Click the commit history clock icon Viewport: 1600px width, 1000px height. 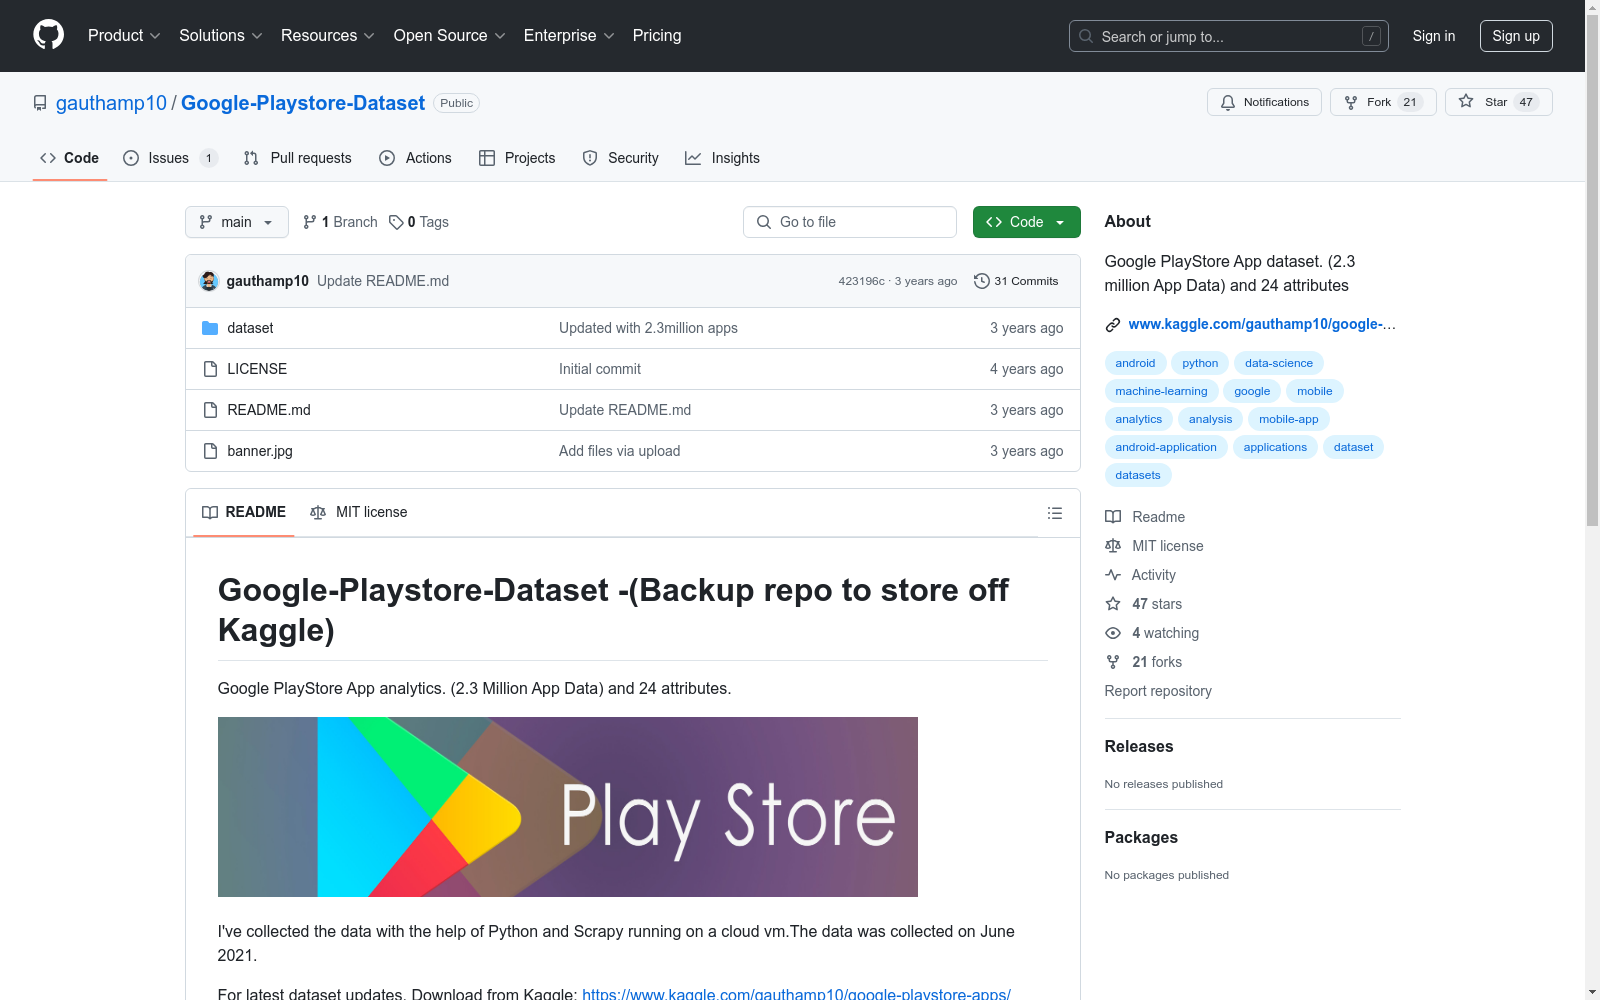pos(982,281)
